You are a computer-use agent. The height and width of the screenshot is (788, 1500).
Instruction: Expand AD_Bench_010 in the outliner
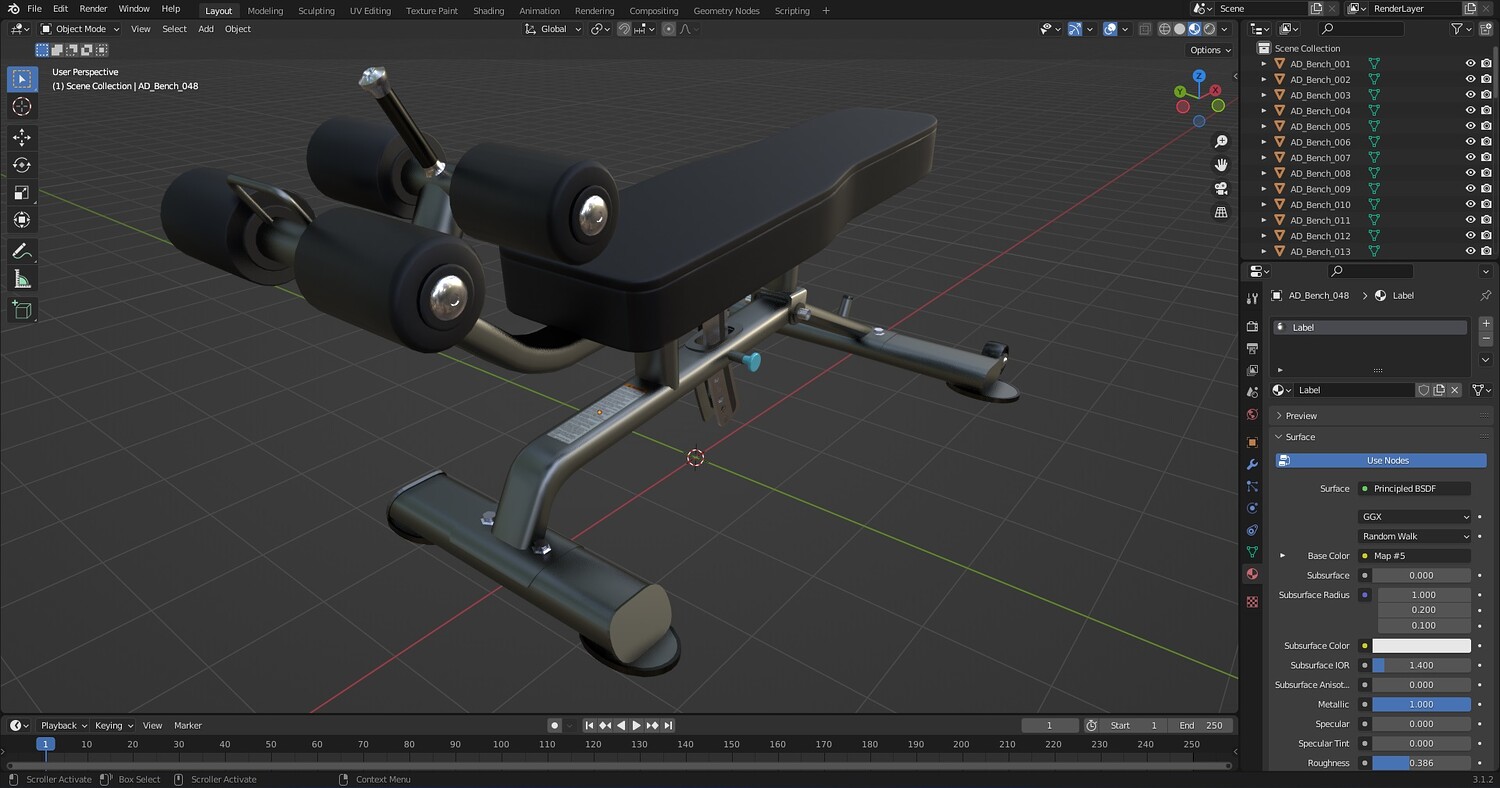tap(1264, 205)
